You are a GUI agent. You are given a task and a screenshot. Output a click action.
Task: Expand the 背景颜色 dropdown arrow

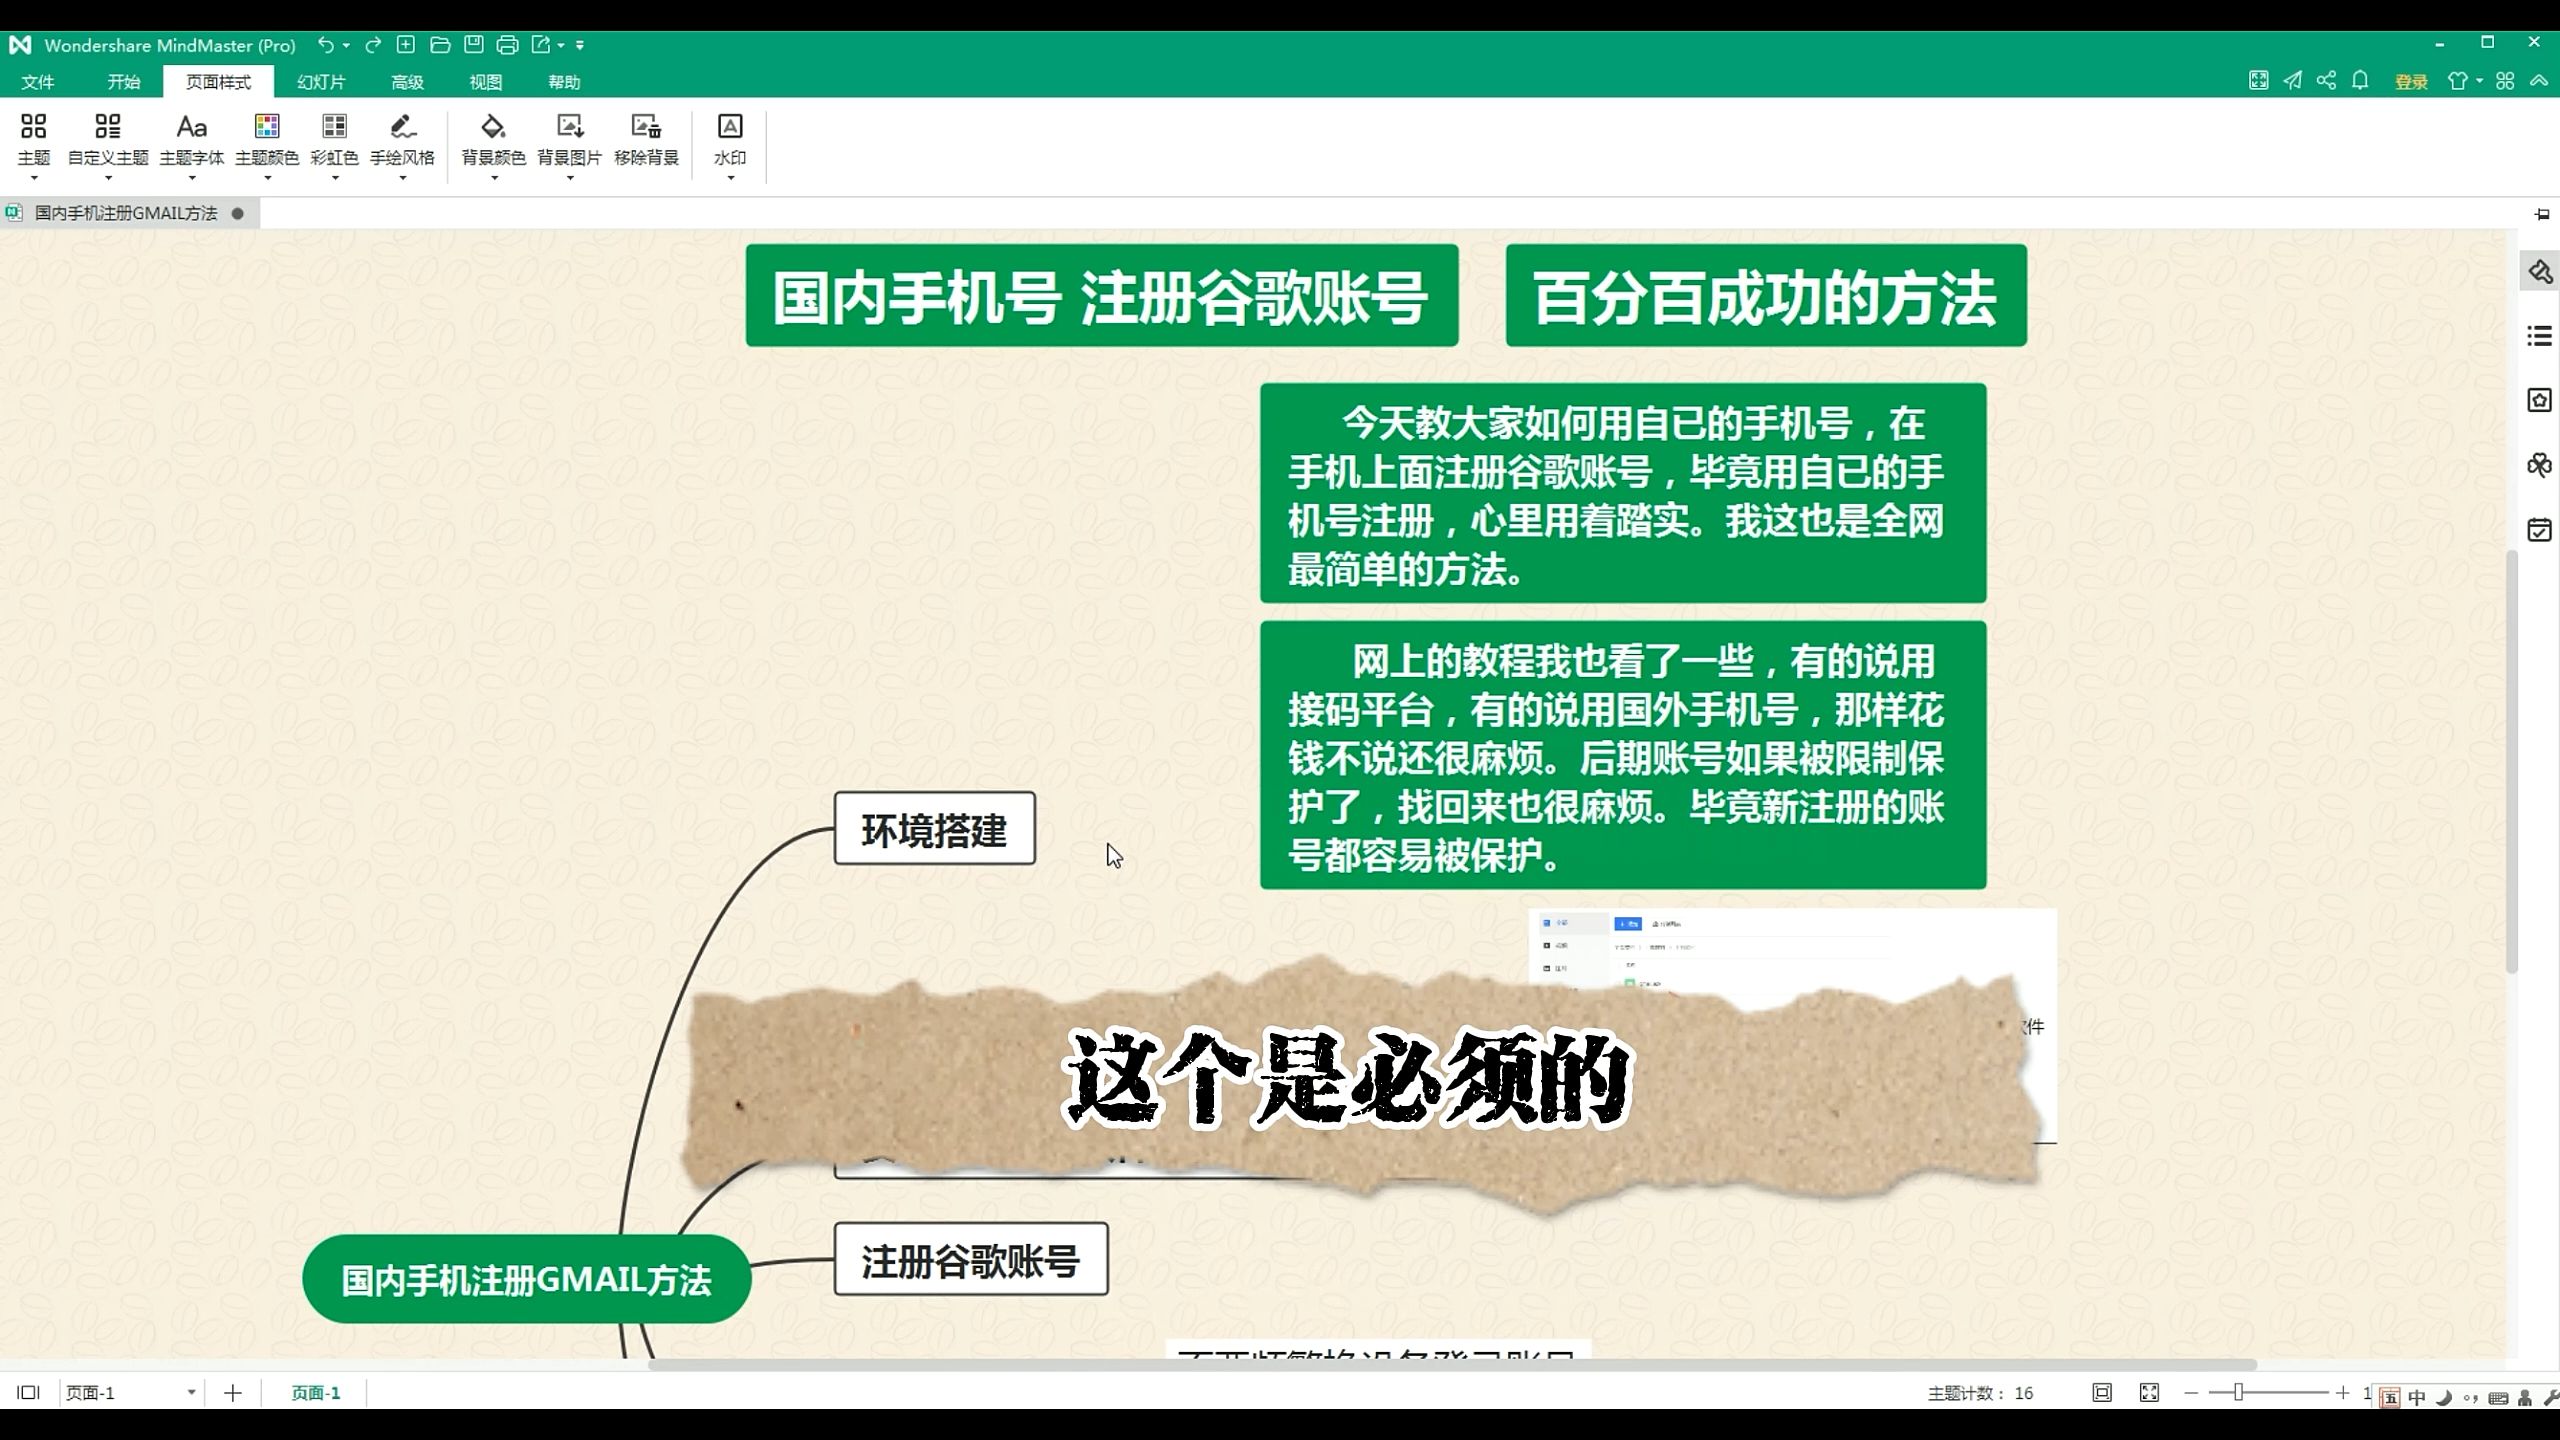[494, 178]
